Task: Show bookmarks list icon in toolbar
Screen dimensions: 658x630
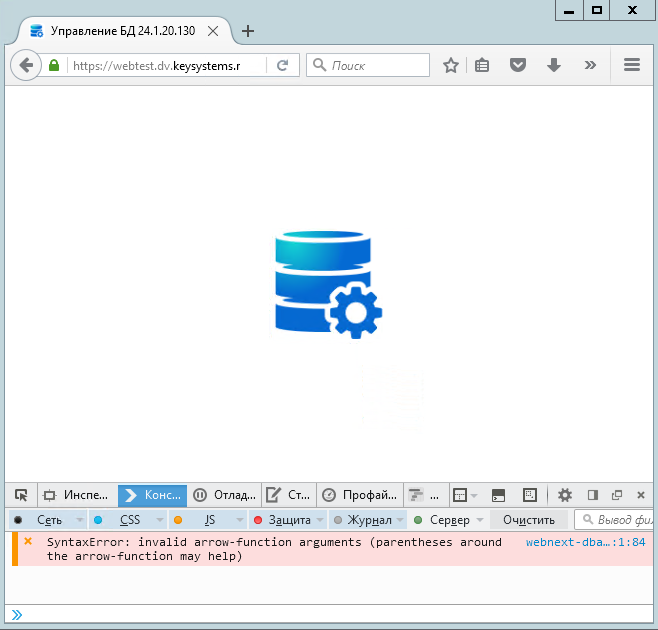Action: 482,65
